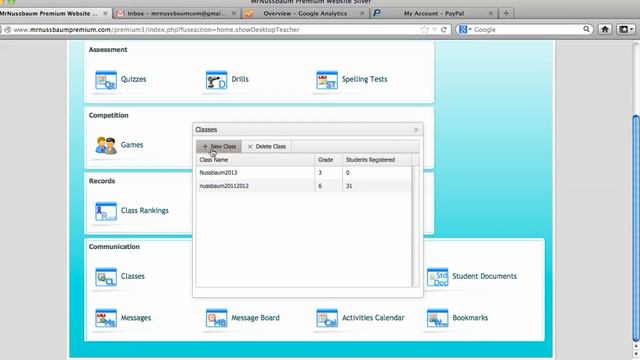Image resolution: width=640 pixels, height=360 pixels.
Task: Click the Student Documents link text
Action: 484,276
